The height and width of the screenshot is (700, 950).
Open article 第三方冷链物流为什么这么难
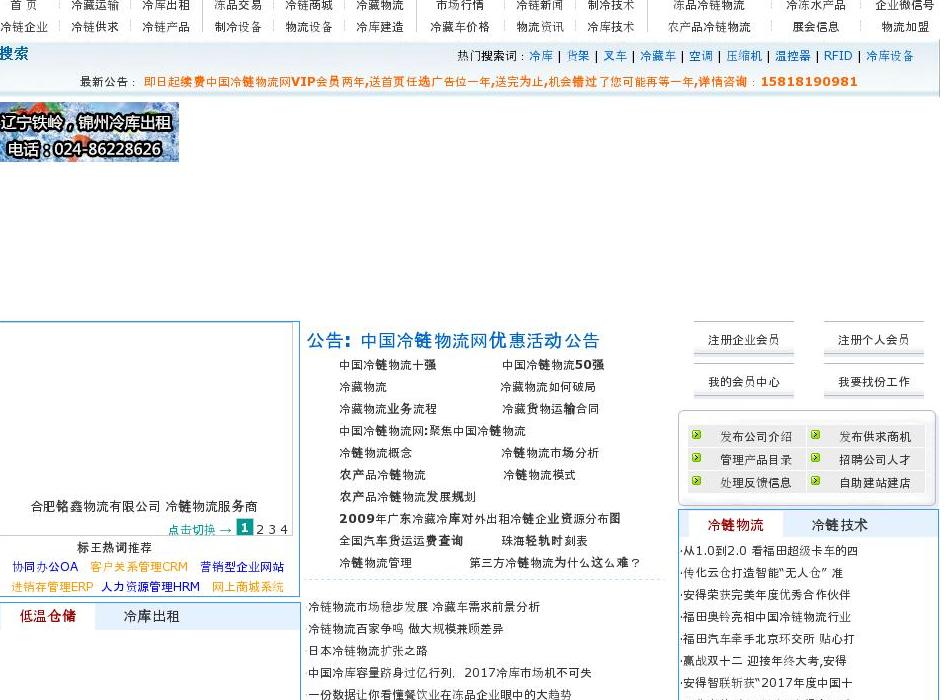[554, 562]
